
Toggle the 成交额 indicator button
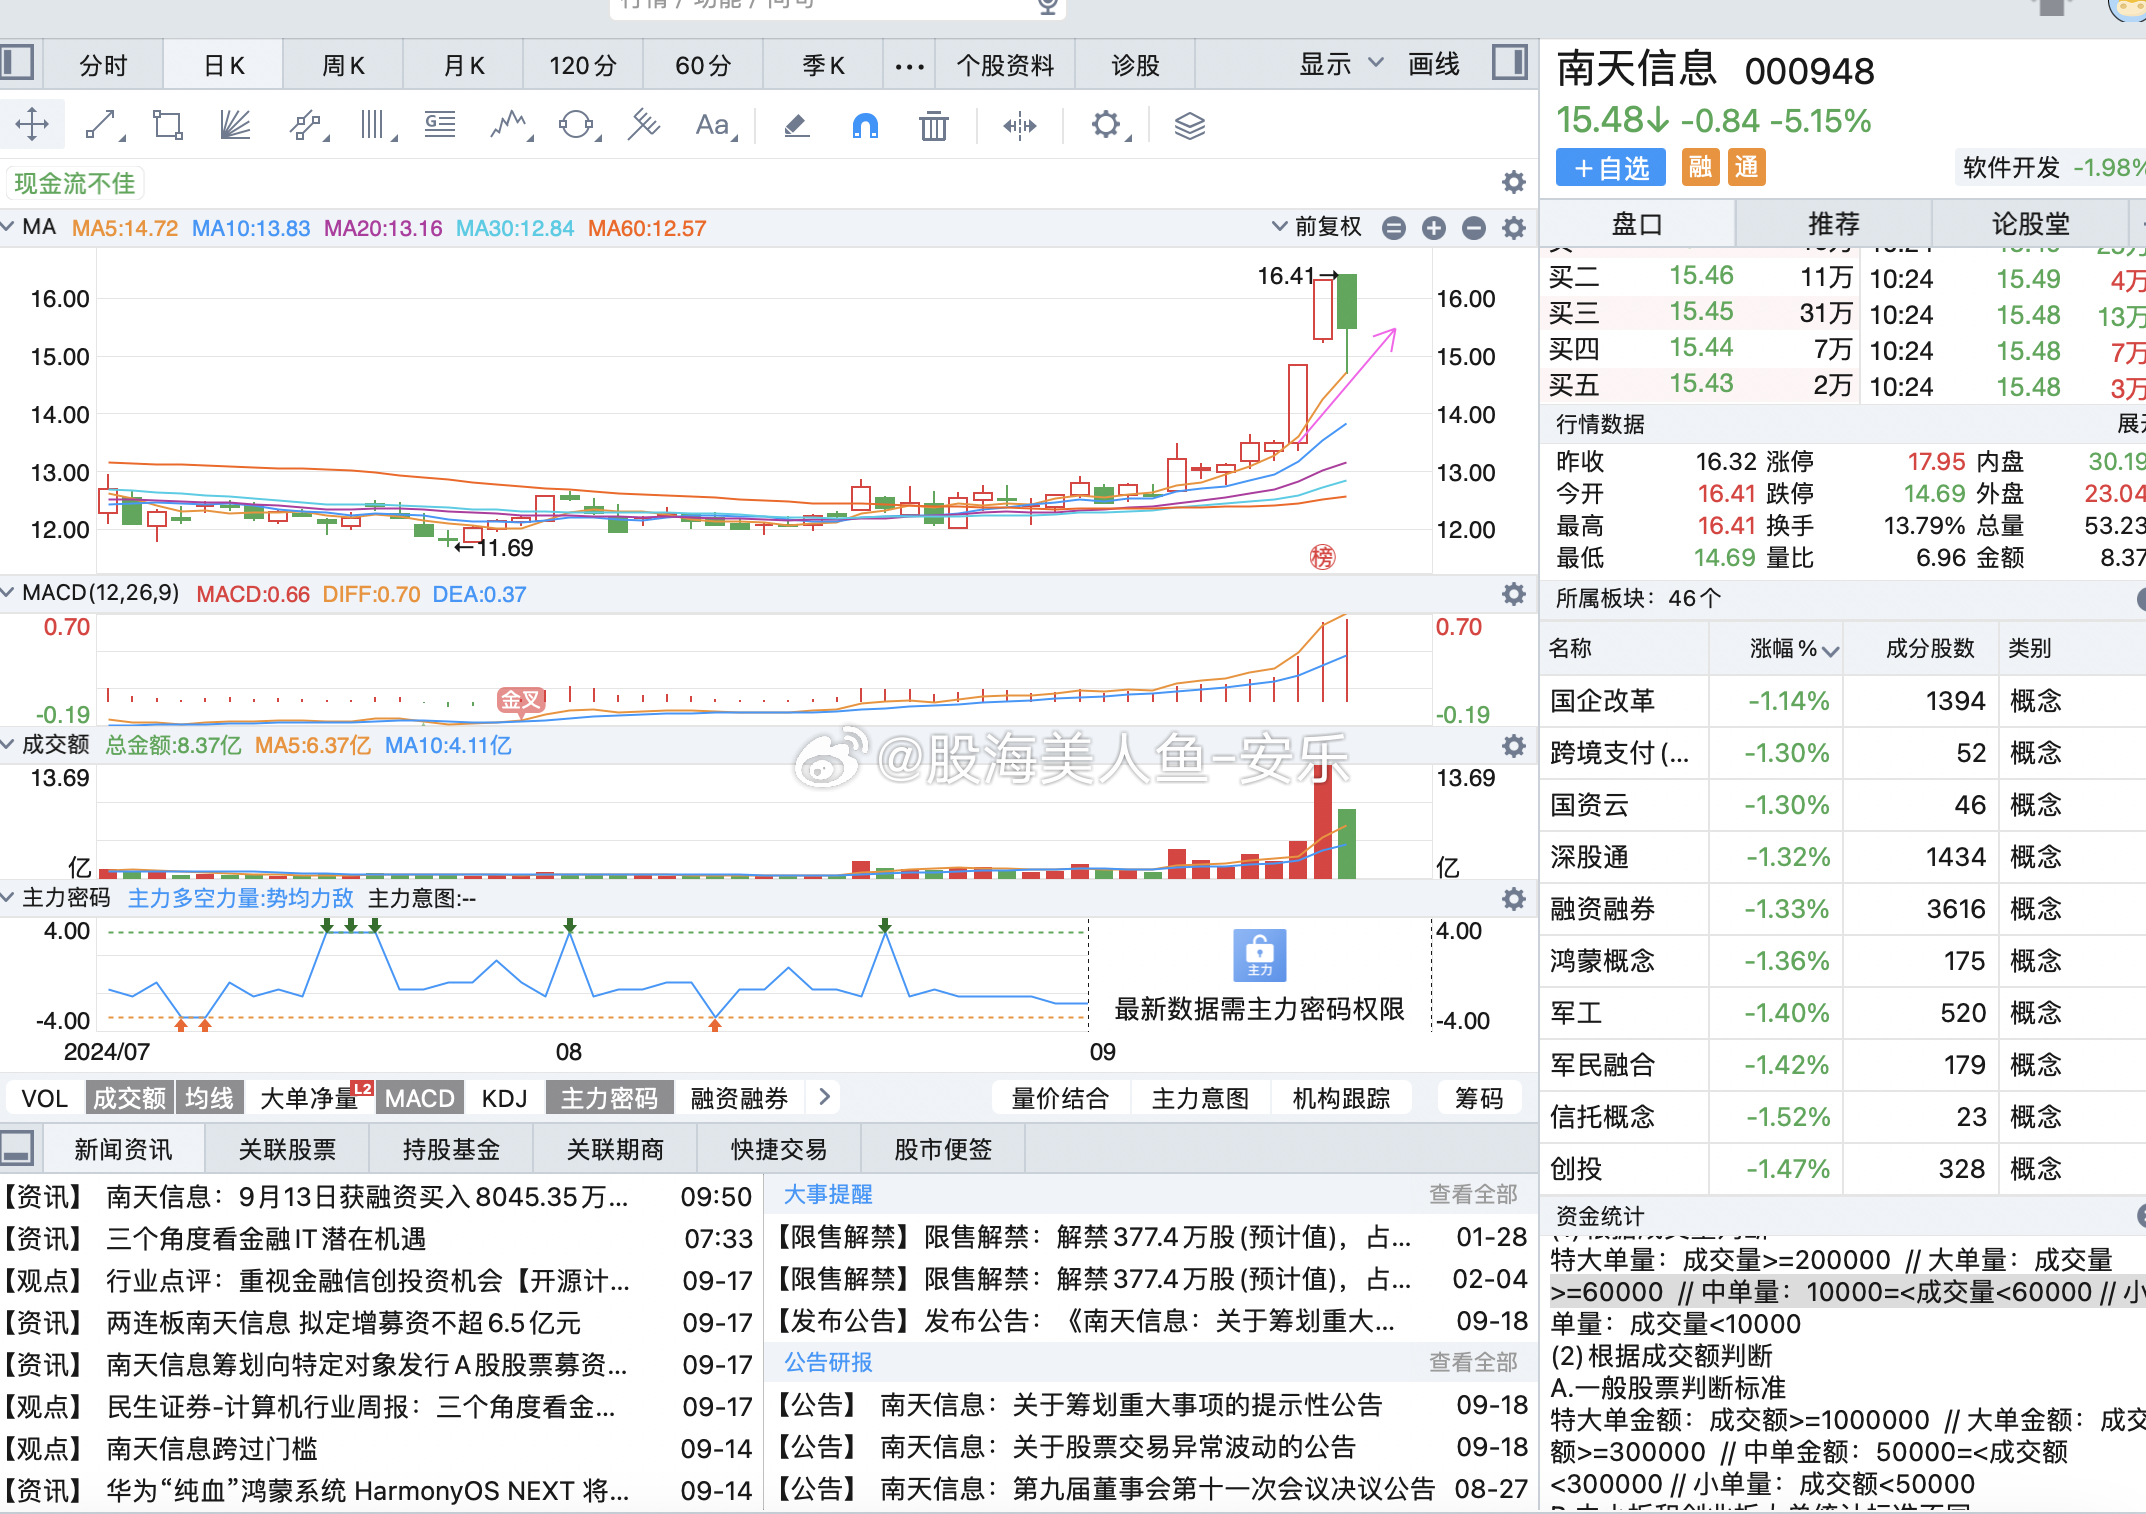point(129,1098)
